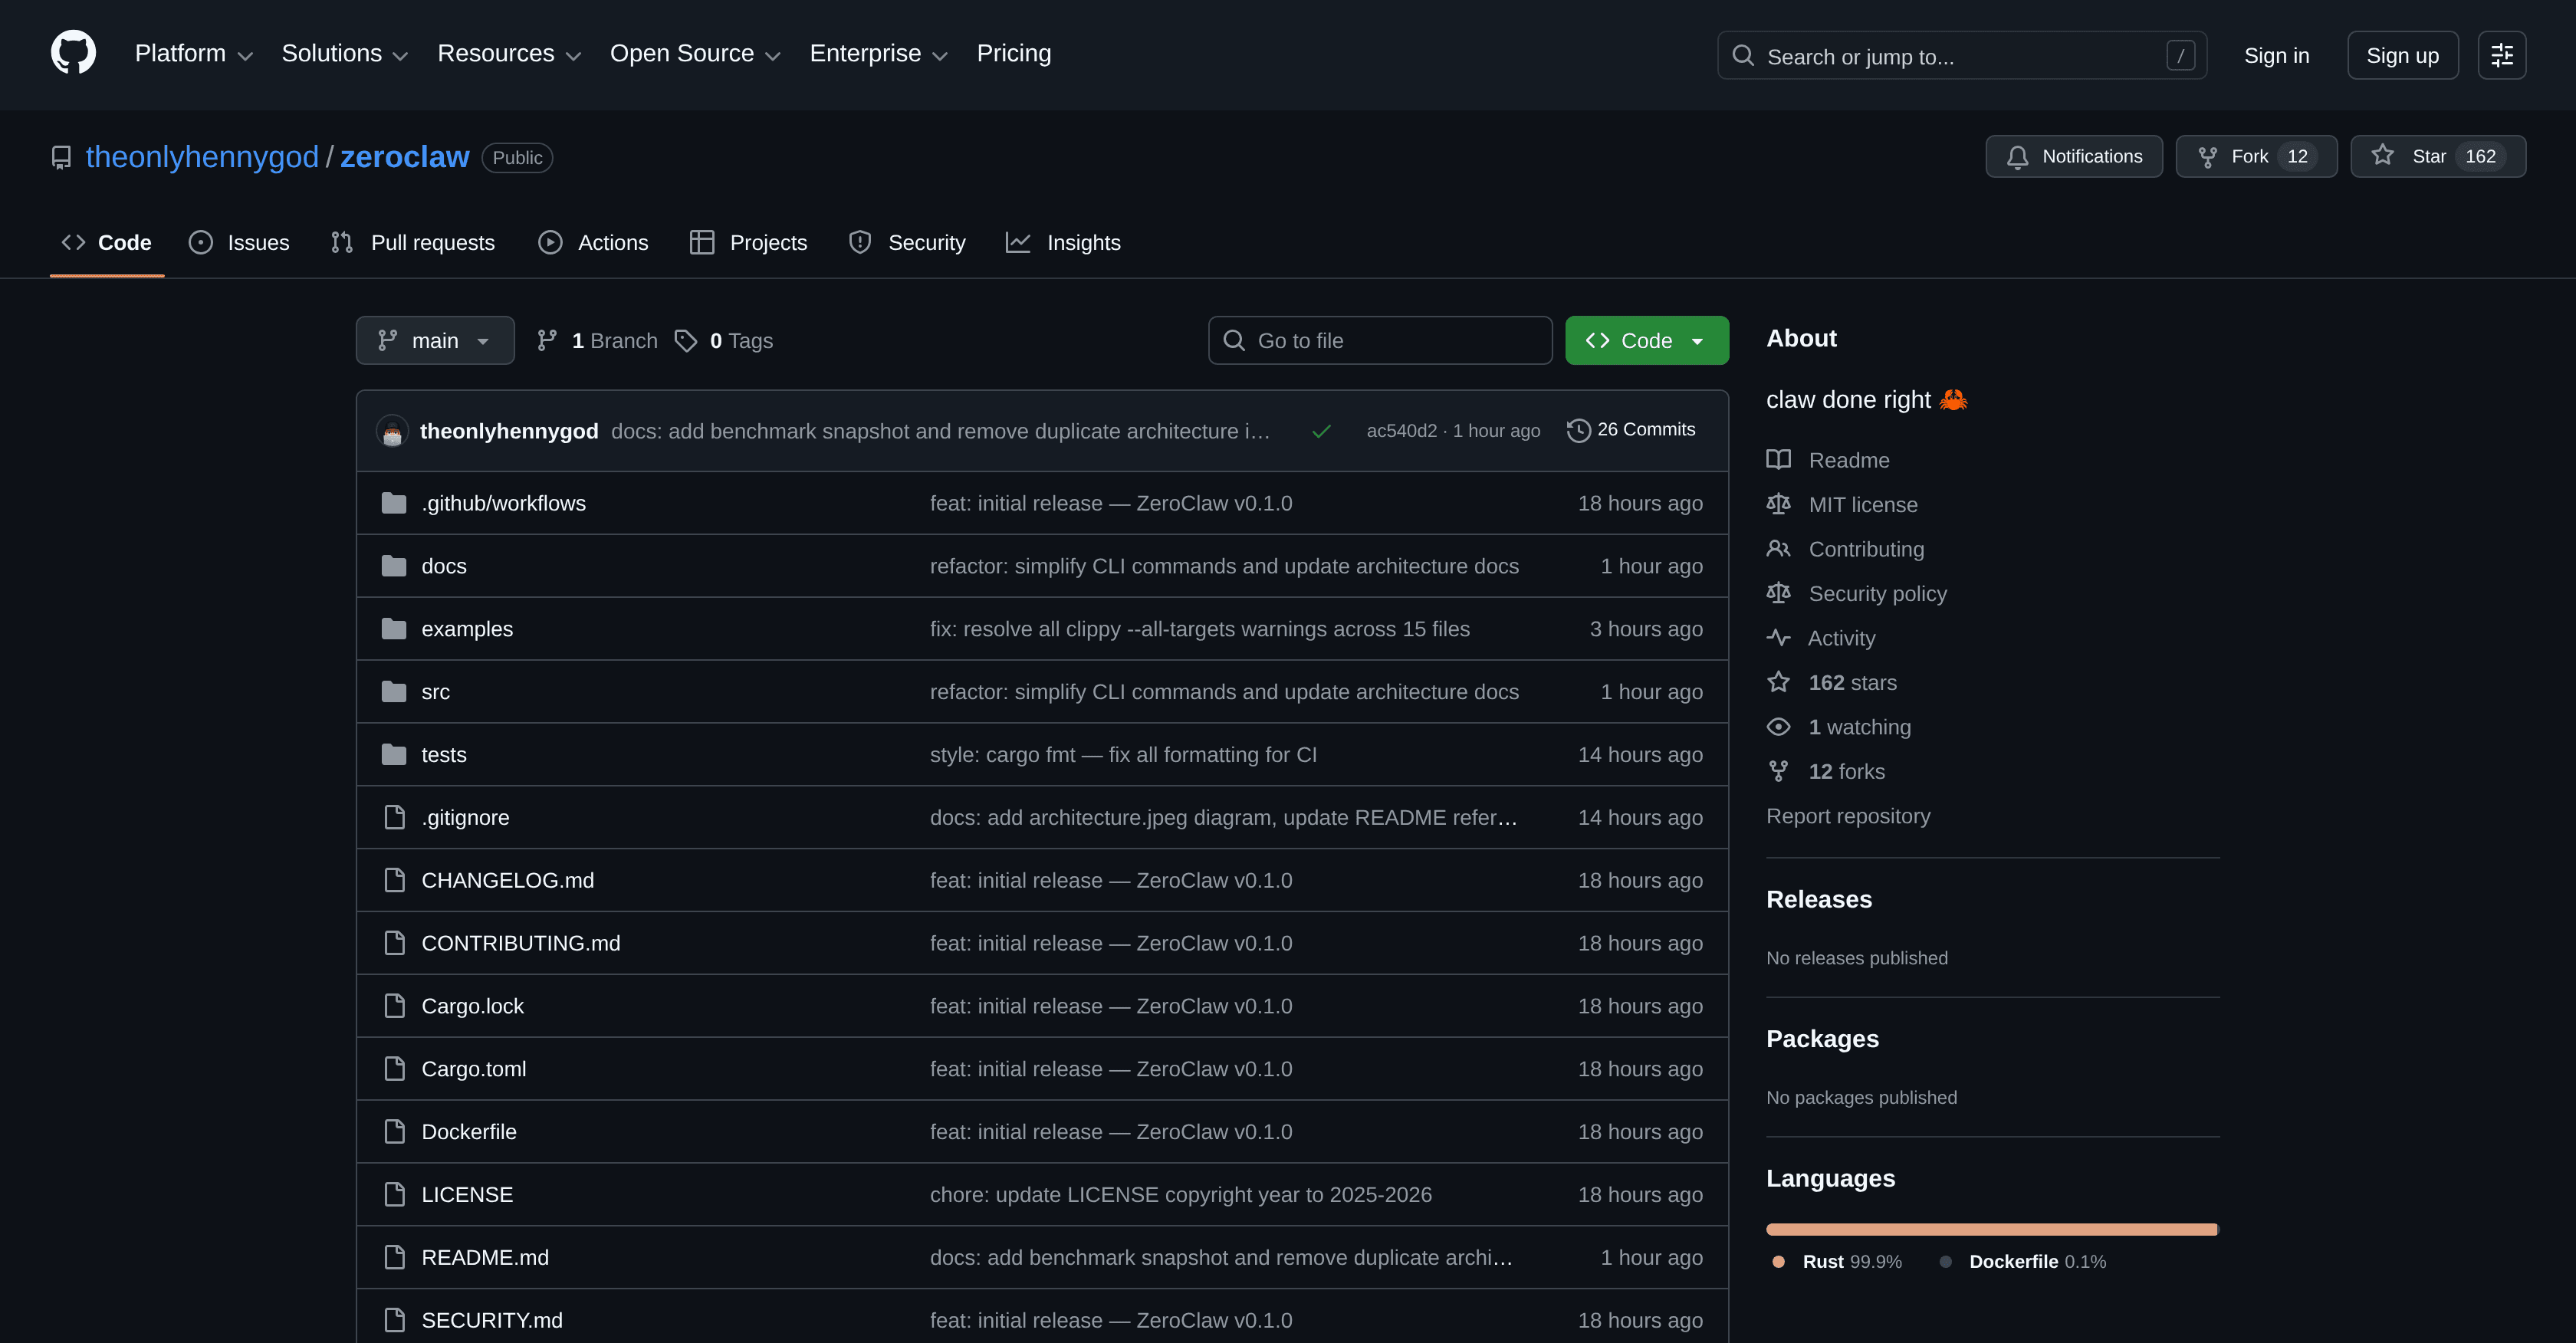This screenshot has height=1343, width=2576.
Task: Open the command palette icon
Action: 2501,55
